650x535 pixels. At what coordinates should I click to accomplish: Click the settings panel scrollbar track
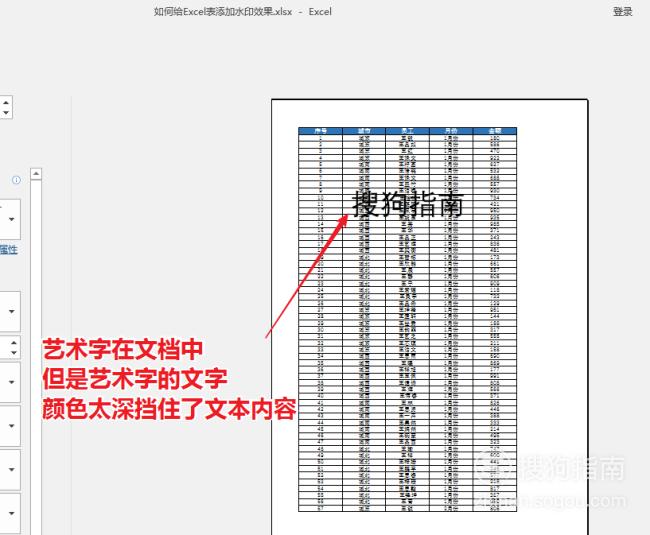[36, 356]
